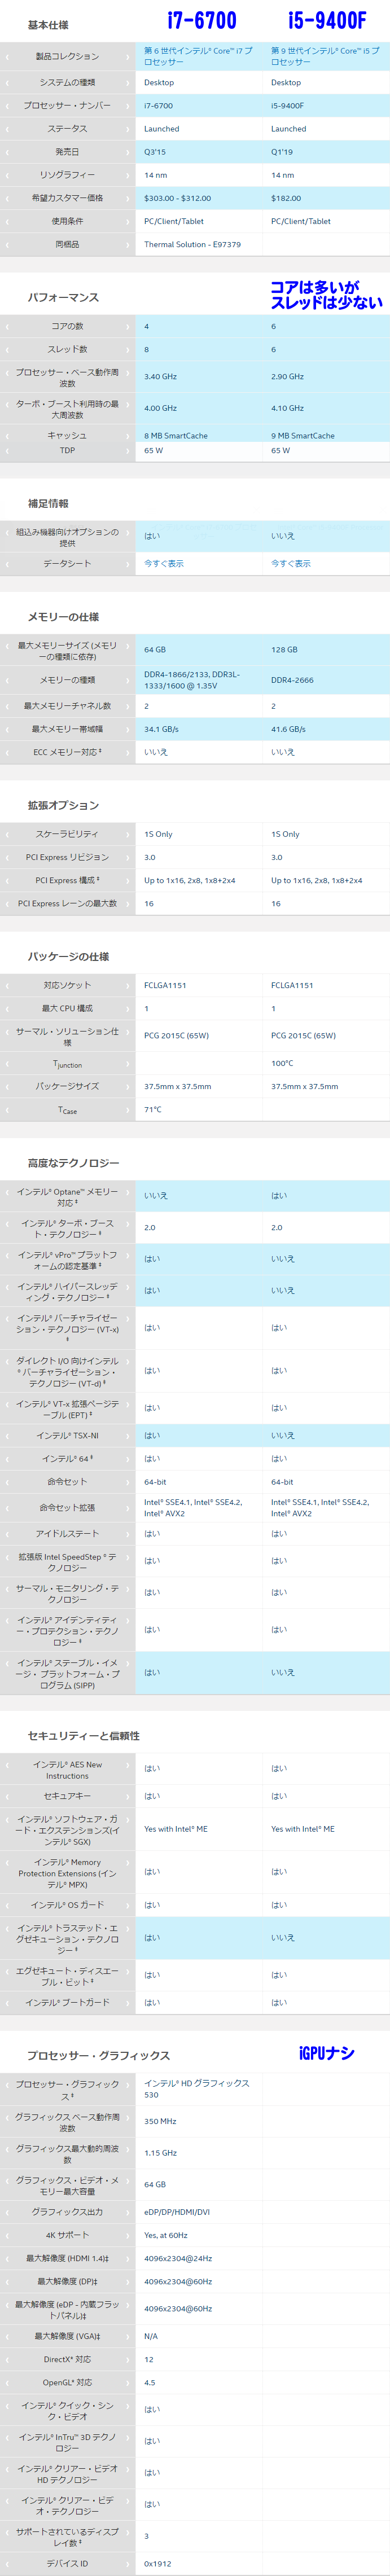
Task: Click the right arrow on the 対応ソケット row
Action: (127, 985)
